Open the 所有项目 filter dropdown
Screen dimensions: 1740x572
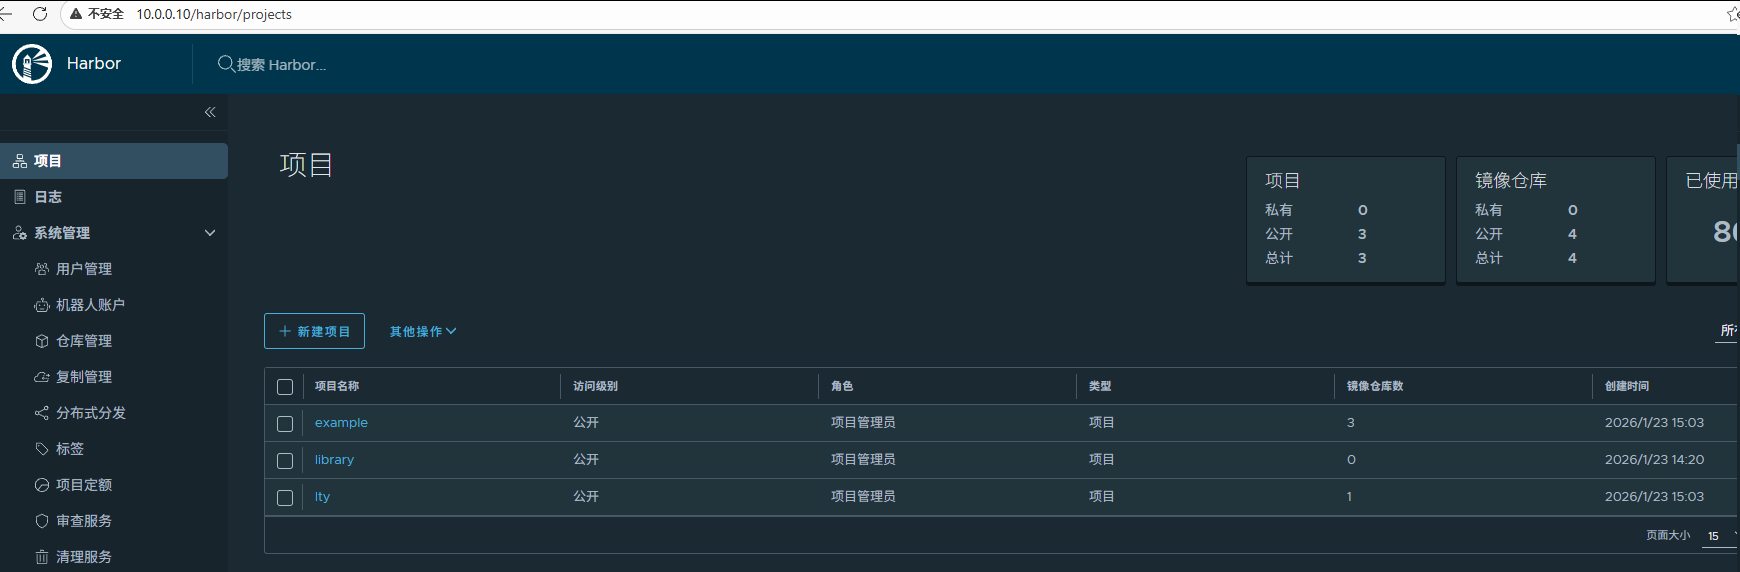[x=1728, y=330]
